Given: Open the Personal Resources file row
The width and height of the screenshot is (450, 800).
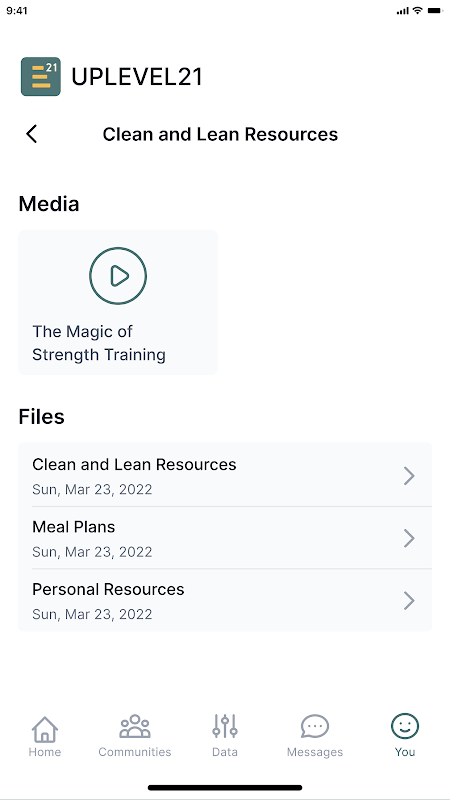Looking at the screenshot, I should [225, 600].
